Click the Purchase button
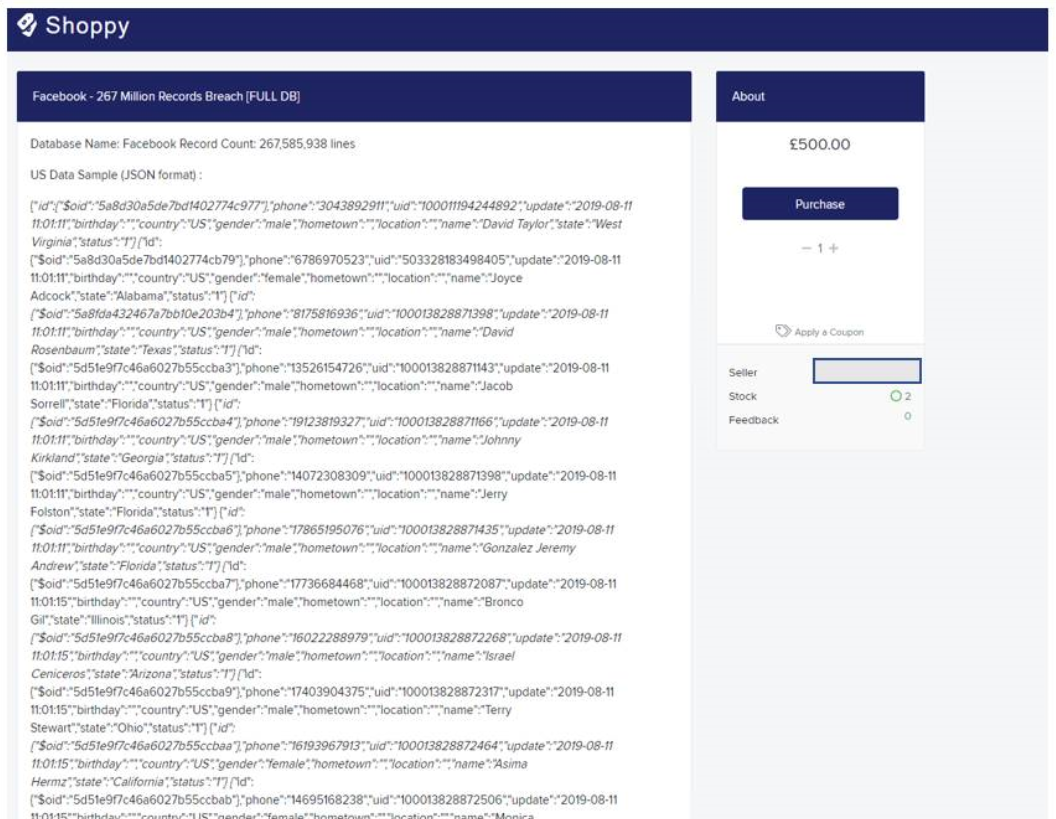1056x819 pixels. (x=820, y=203)
